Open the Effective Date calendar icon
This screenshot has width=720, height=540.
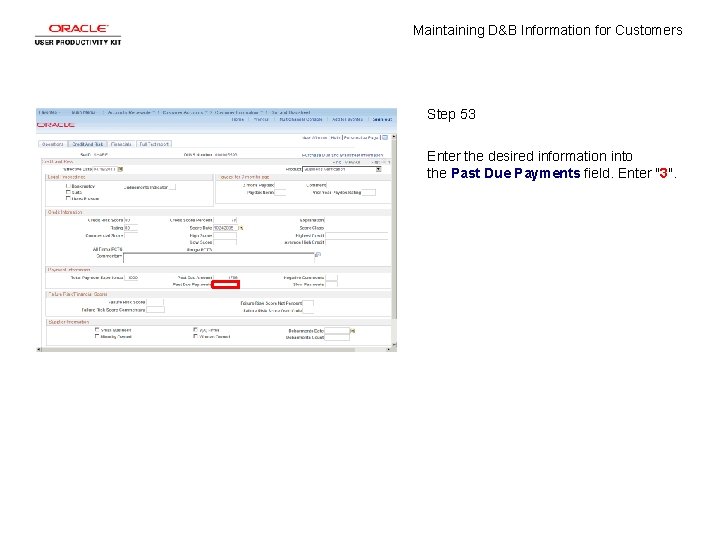pos(120,169)
